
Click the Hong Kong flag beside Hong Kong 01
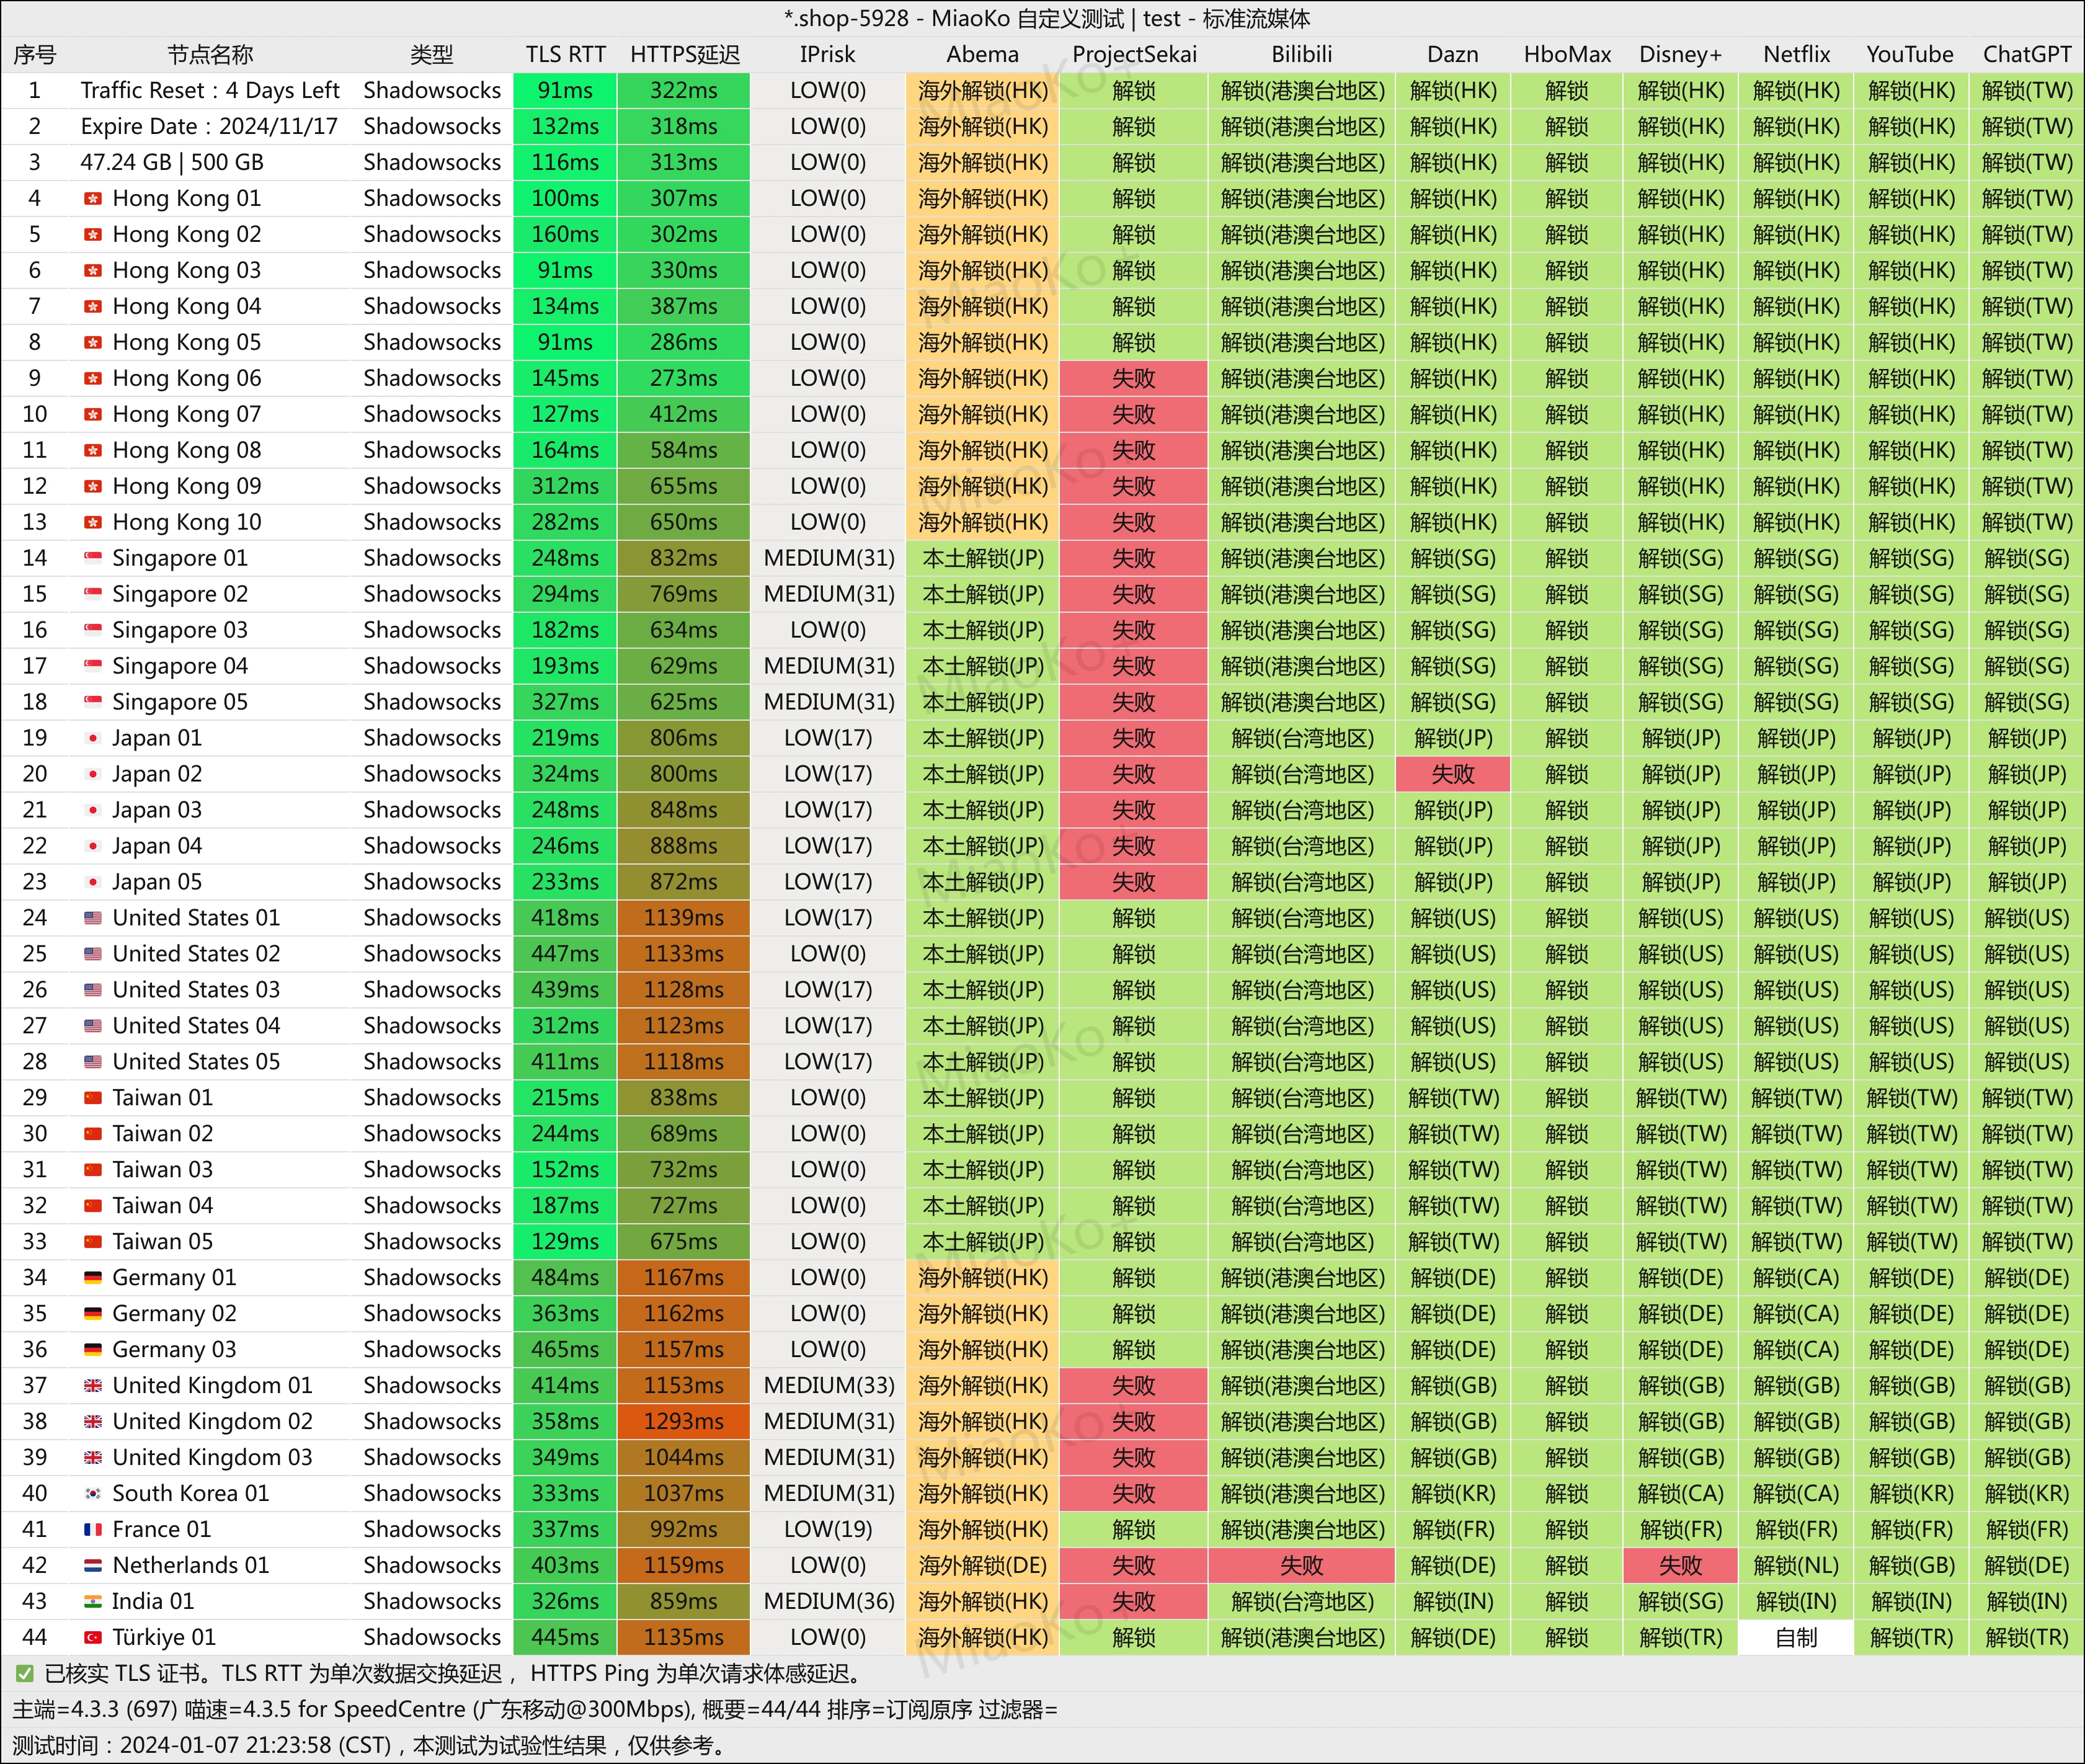pyautogui.click(x=93, y=199)
